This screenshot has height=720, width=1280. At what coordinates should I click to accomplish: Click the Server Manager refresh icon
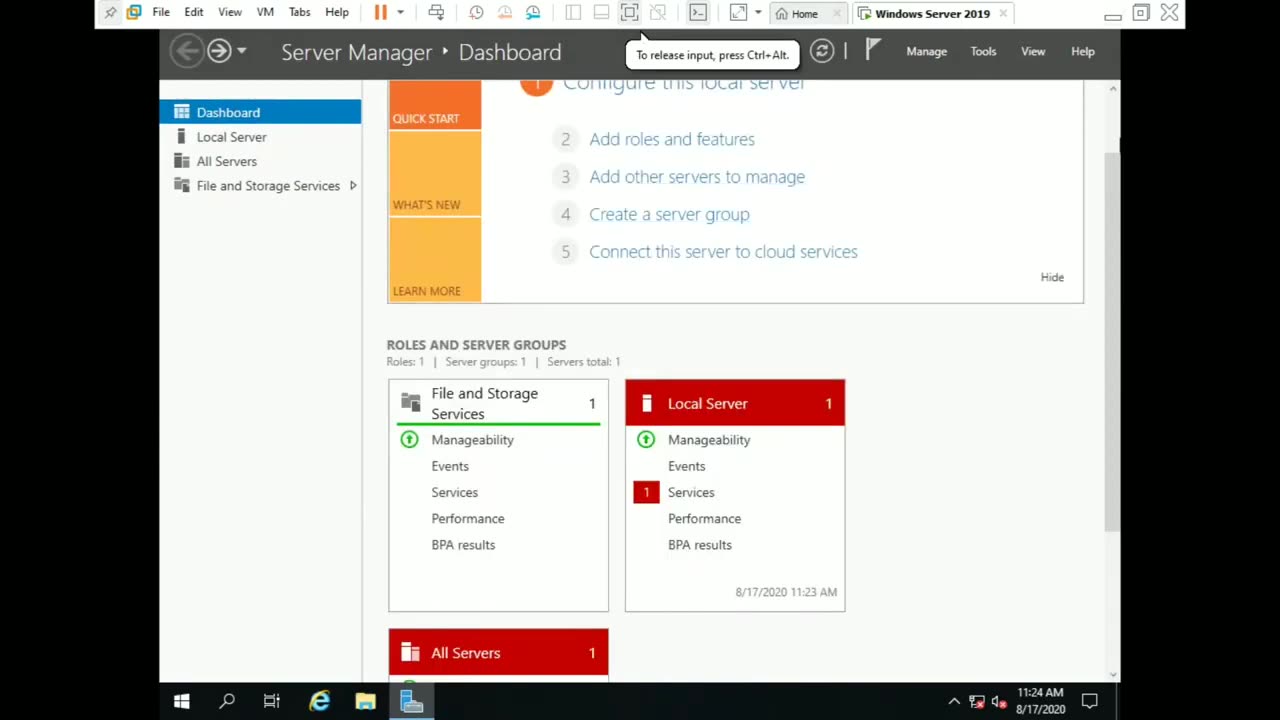[x=822, y=51]
